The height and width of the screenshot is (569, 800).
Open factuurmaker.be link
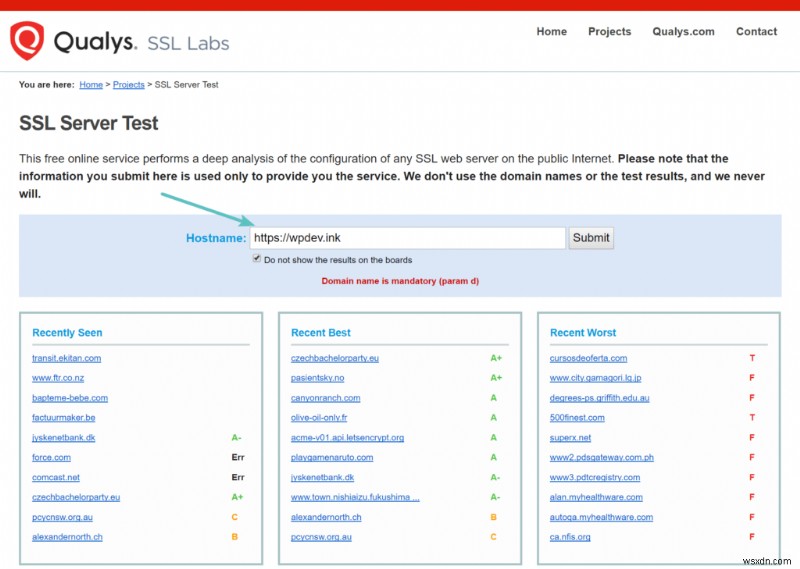pyautogui.click(x=63, y=418)
